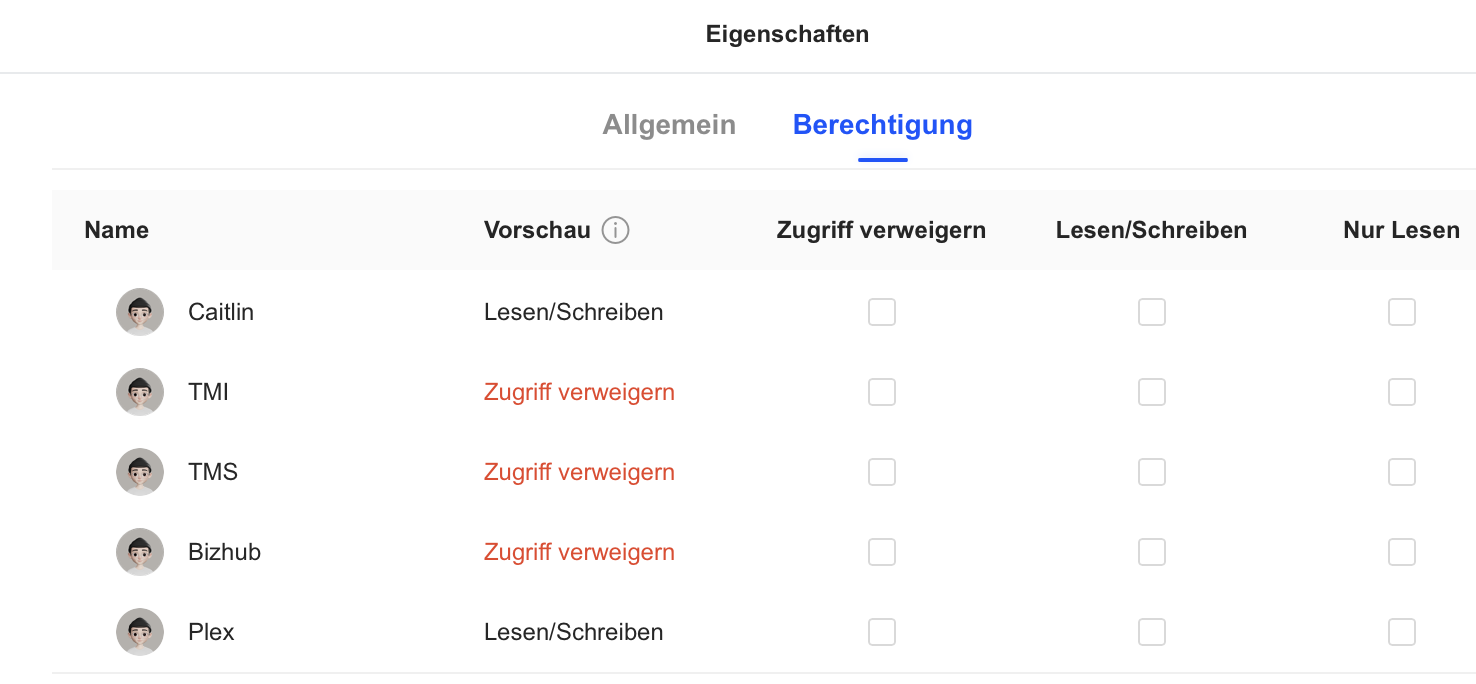Enable Zugriff verweigern for TMS
The height and width of the screenshot is (684, 1476).
pyautogui.click(x=882, y=472)
